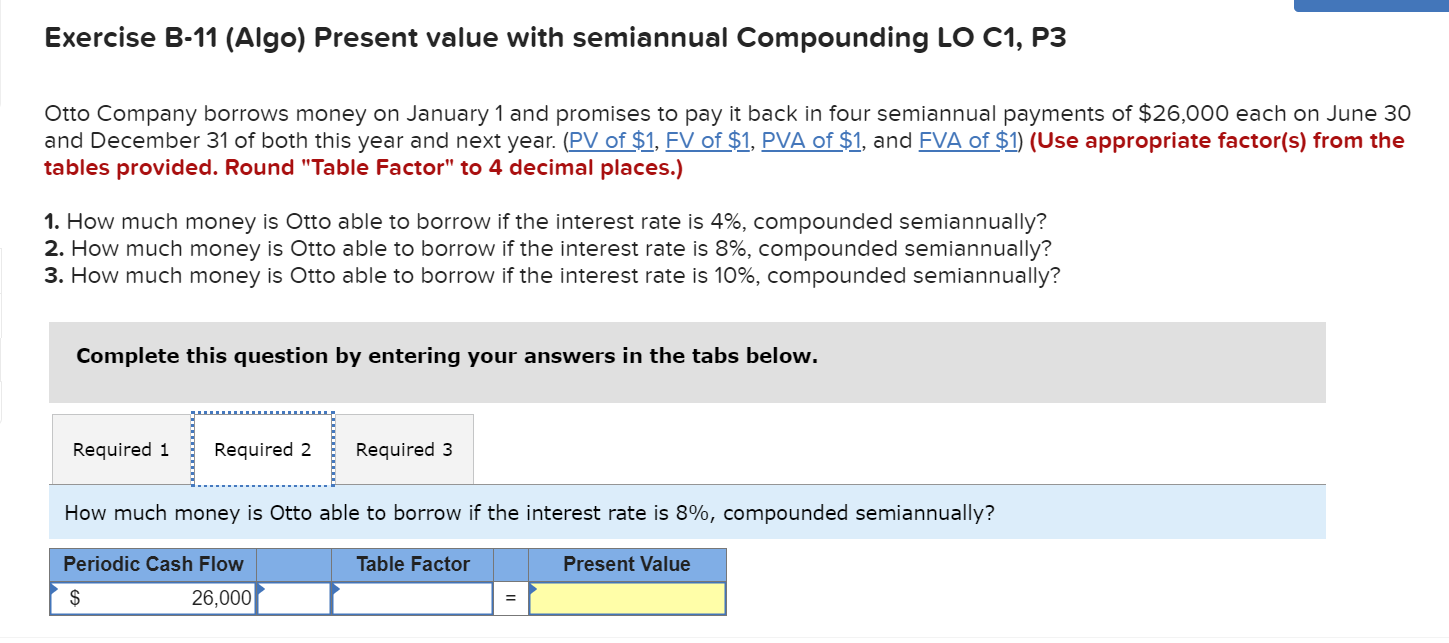
Task: Open the FV of $1 table link
Action: tap(706, 140)
